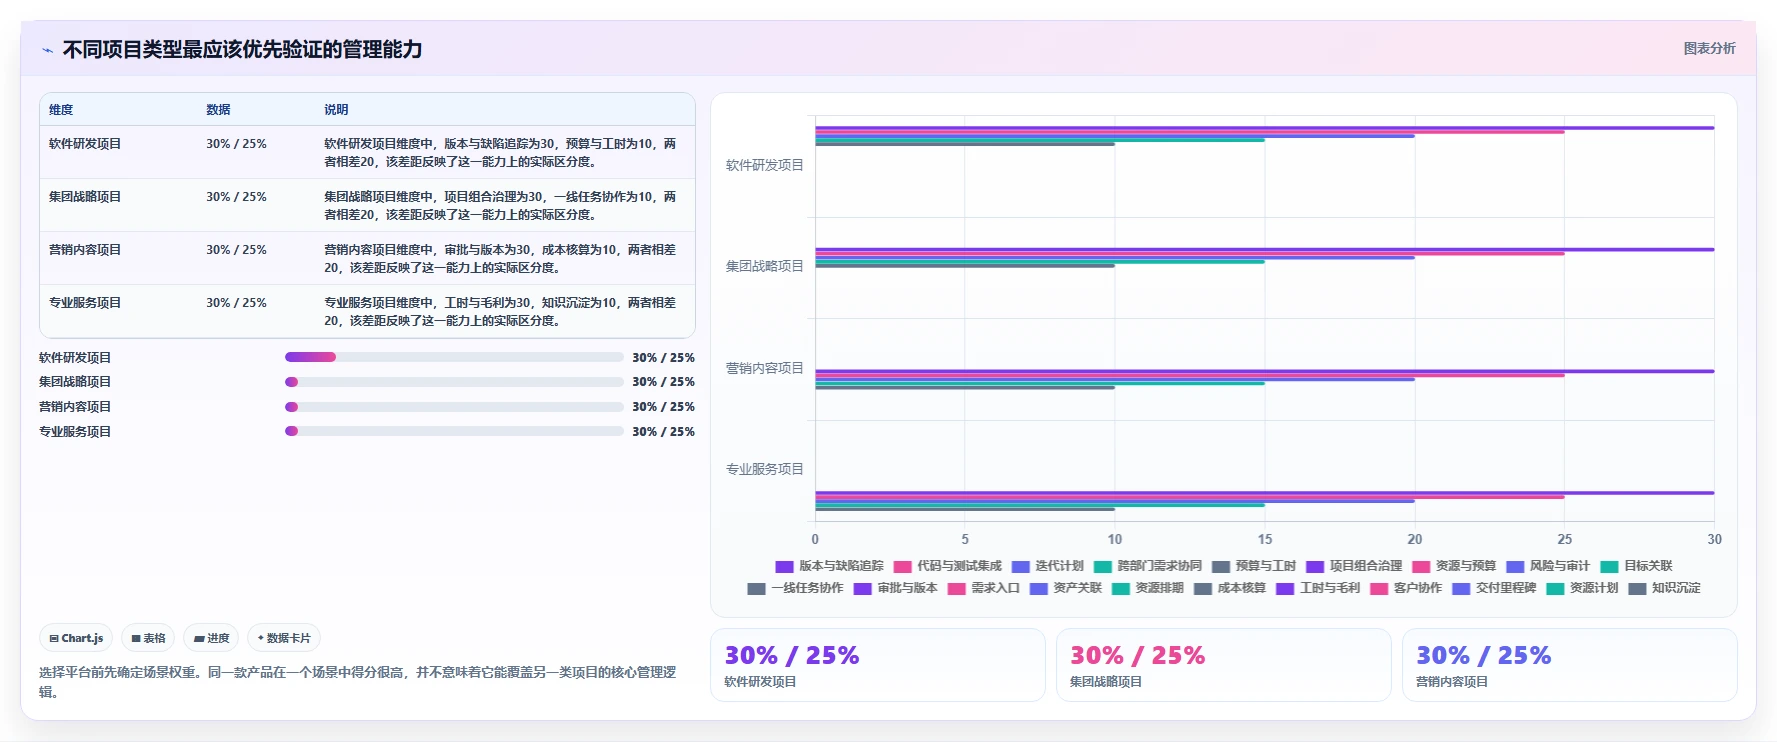The width and height of the screenshot is (1777, 742).
Task: Toggle the 审批与版本 legend entry
Action: [896, 588]
